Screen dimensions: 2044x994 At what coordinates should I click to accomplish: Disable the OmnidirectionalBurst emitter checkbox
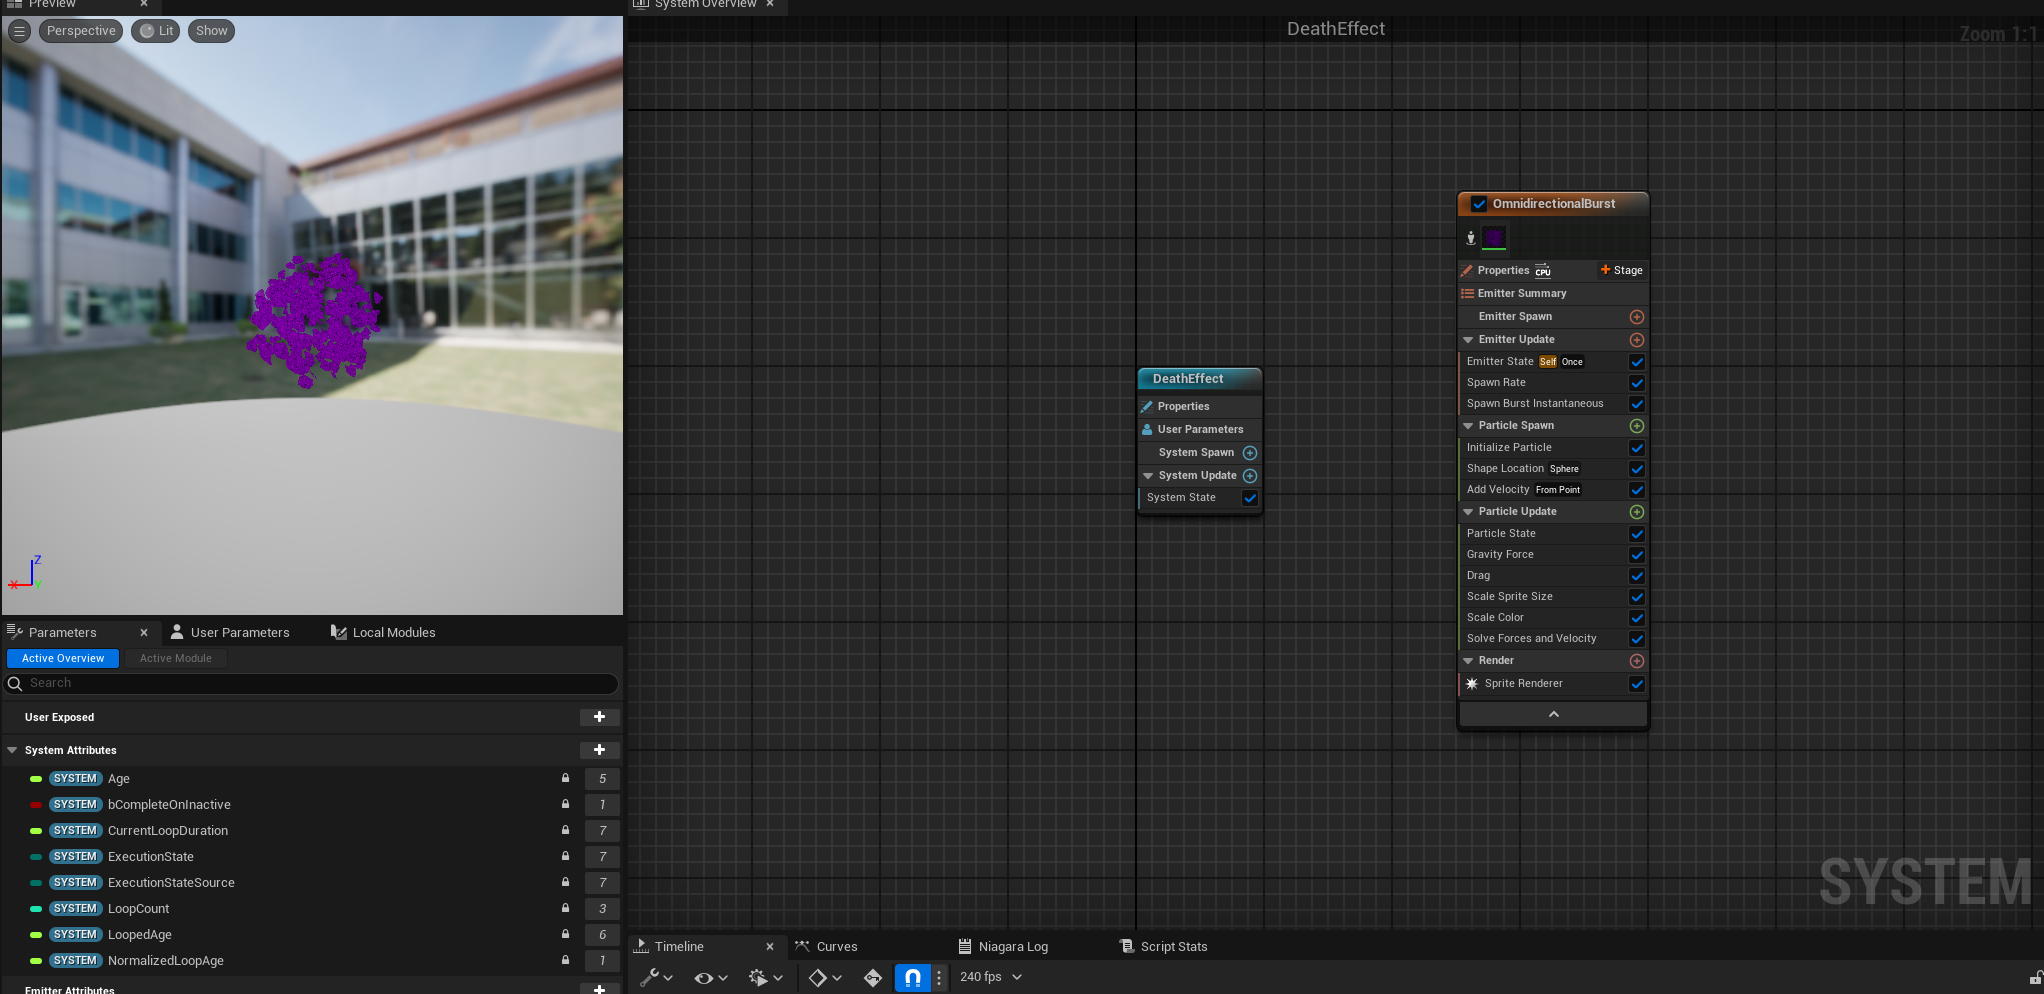1479,204
